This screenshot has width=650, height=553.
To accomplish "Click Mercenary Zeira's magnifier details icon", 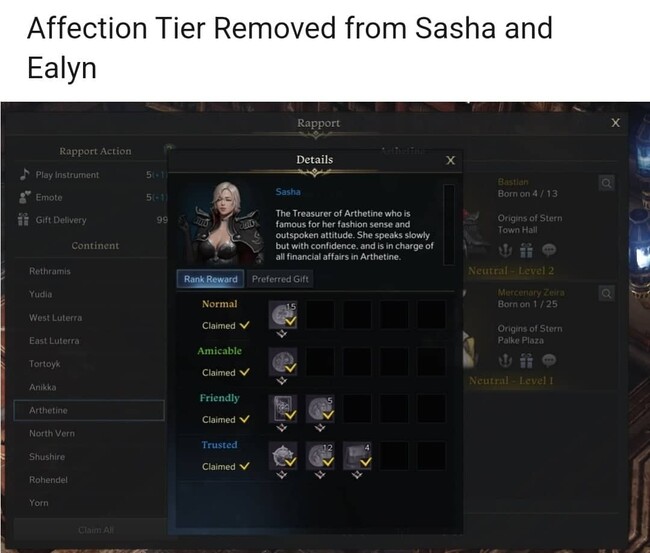I will point(606,294).
